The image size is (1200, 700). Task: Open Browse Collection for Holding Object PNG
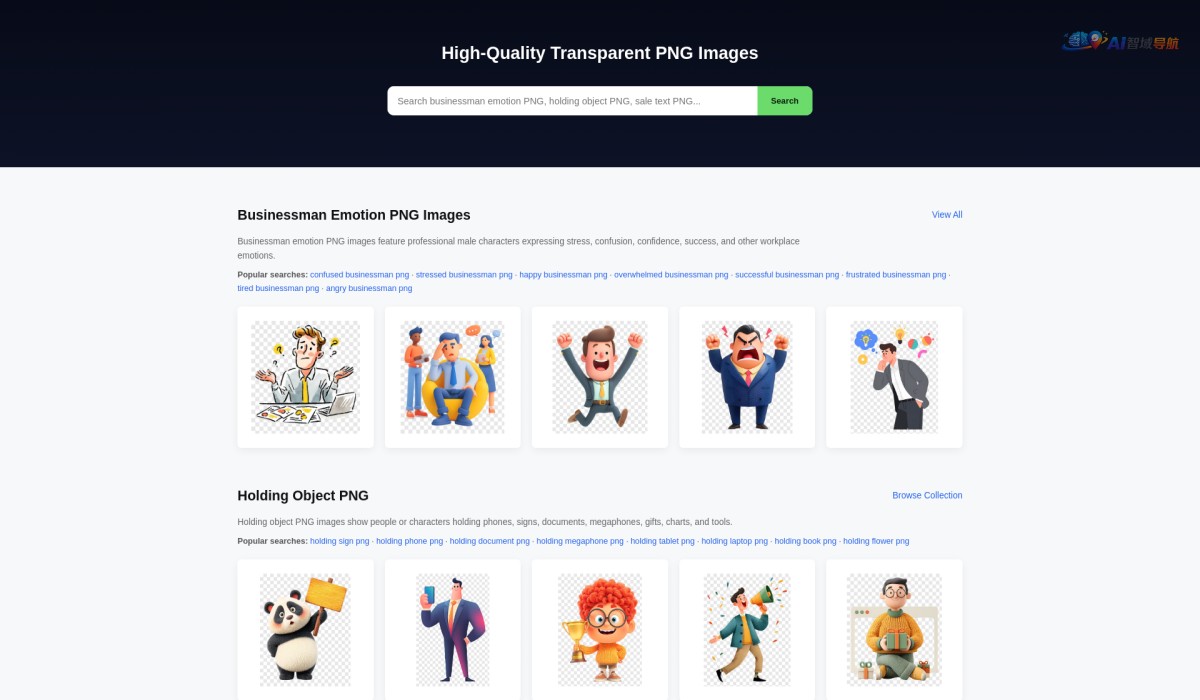(x=927, y=496)
